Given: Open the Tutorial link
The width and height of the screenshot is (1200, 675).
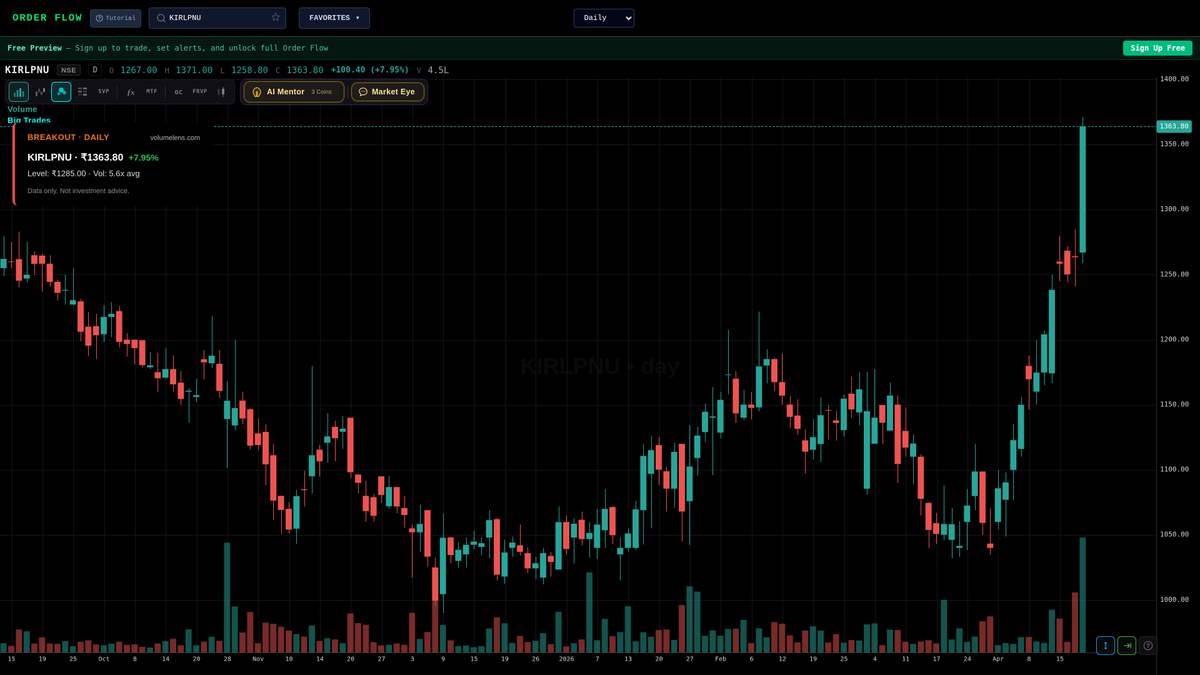Looking at the screenshot, I should point(115,17).
